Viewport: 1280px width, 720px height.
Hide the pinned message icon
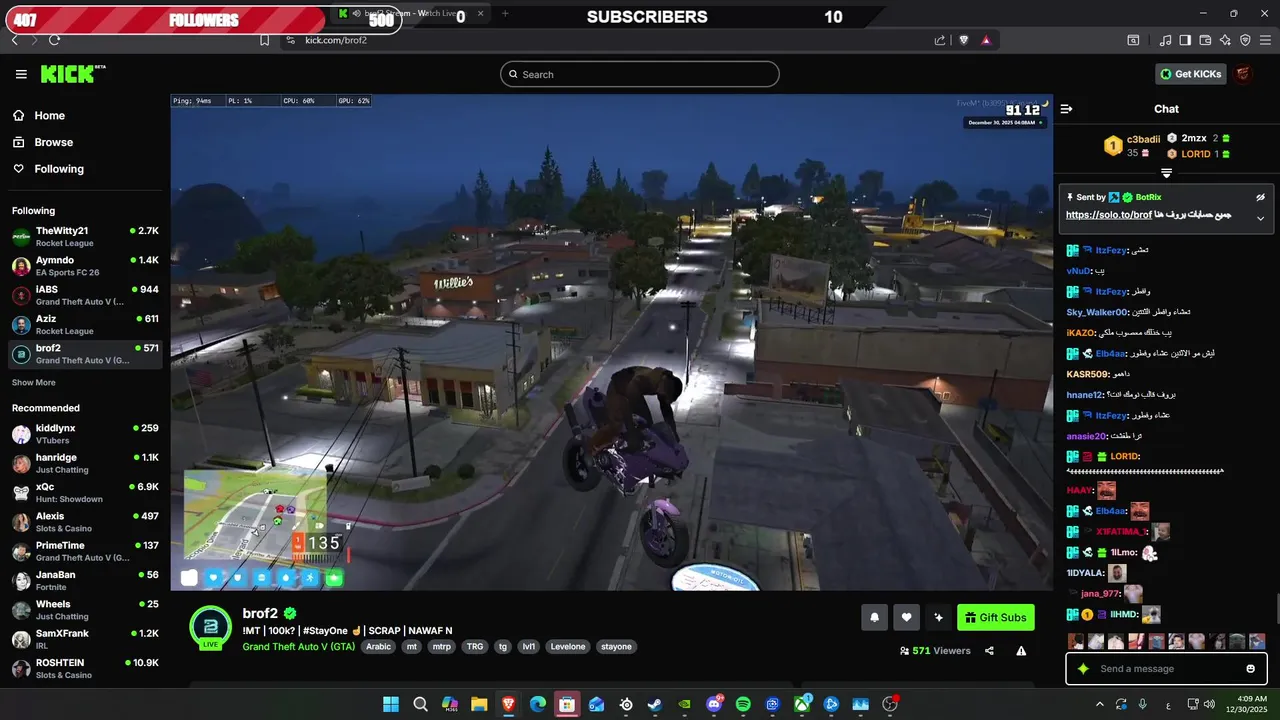tap(1260, 197)
